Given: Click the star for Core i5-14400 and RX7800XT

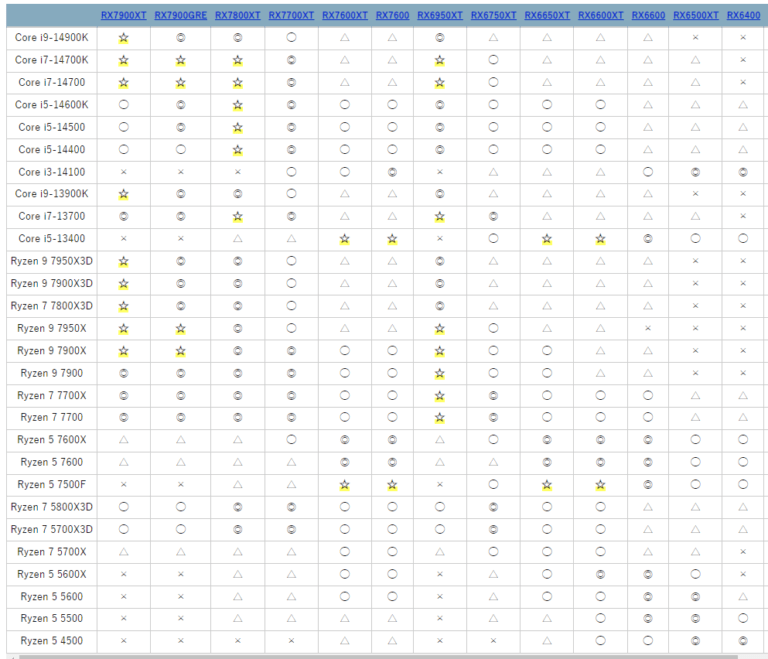Looking at the screenshot, I should [x=238, y=150].
